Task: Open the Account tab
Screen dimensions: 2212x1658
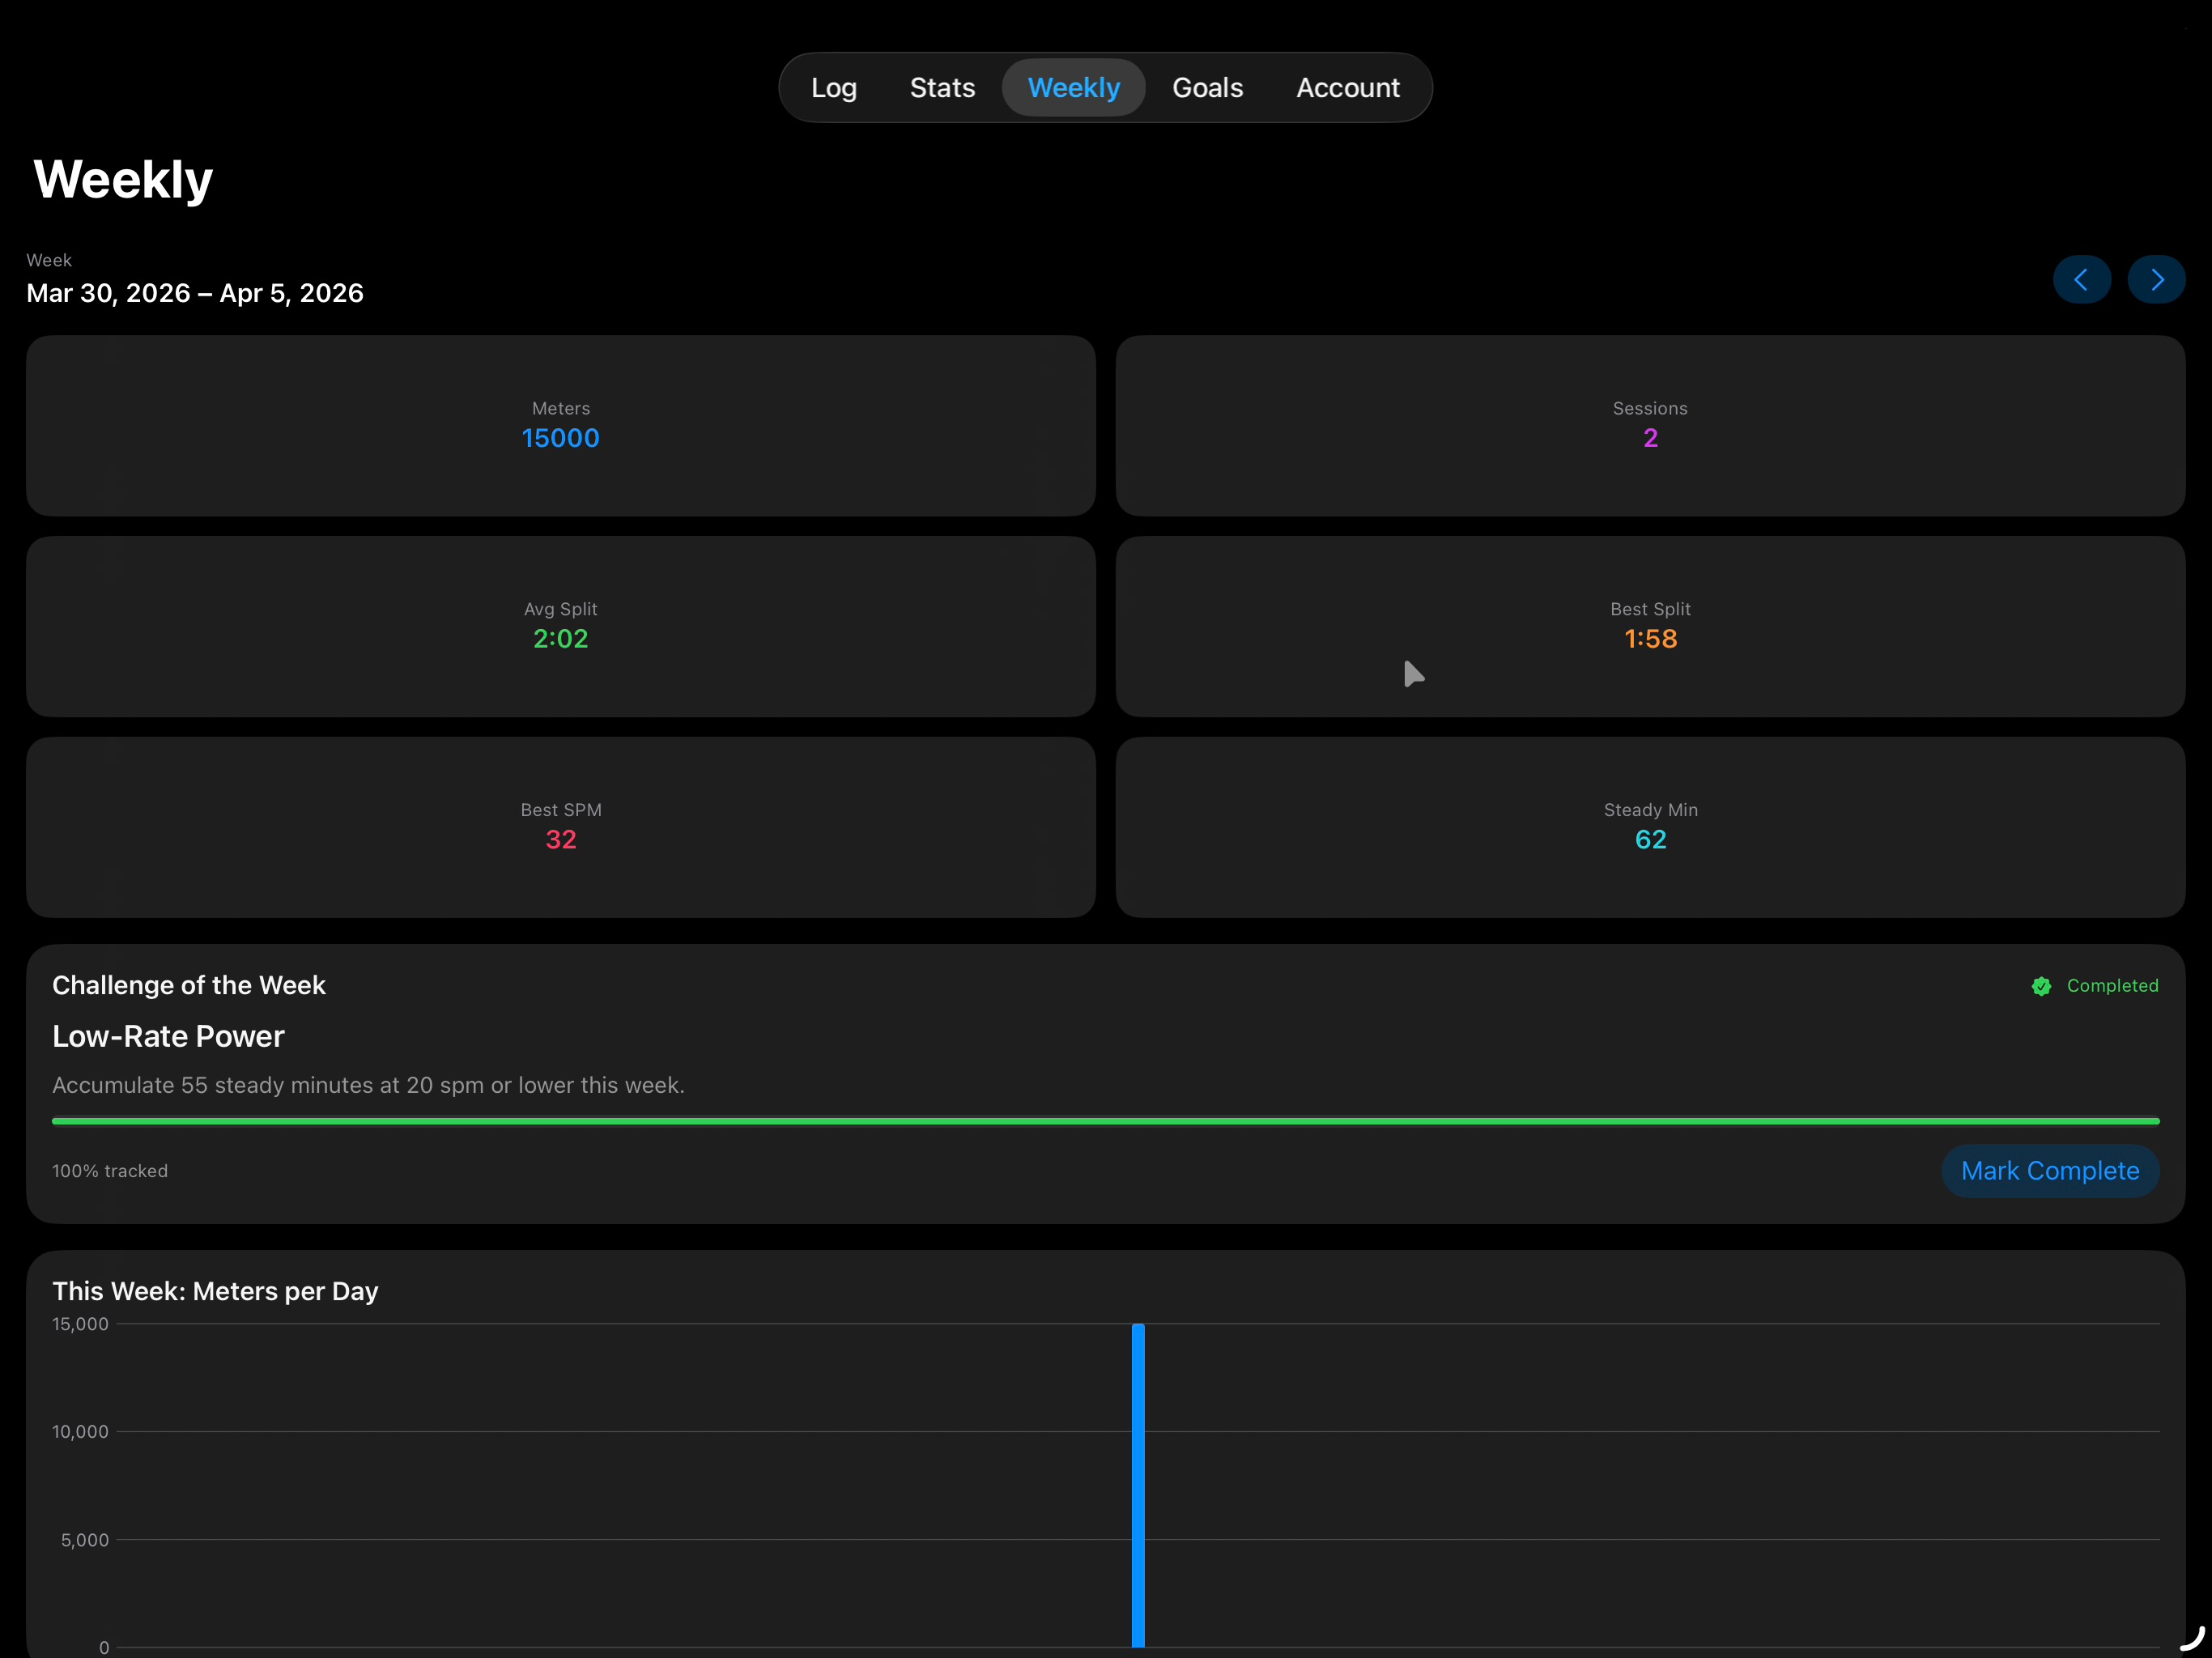Action: click(x=1347, y=88)
